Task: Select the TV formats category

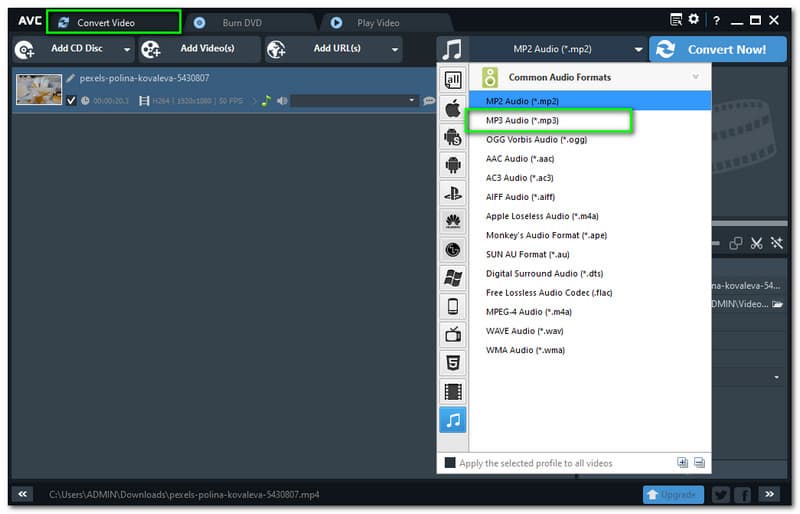Action: pos(453,335)
